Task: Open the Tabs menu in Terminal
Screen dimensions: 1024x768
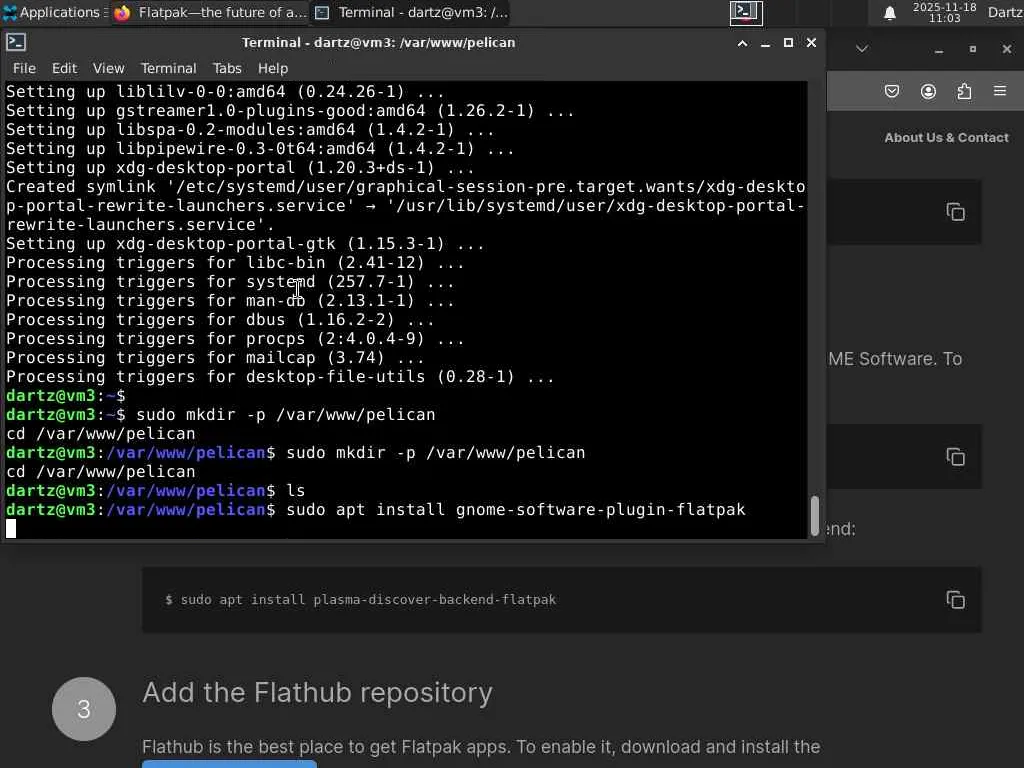Action: coord(227,68)
